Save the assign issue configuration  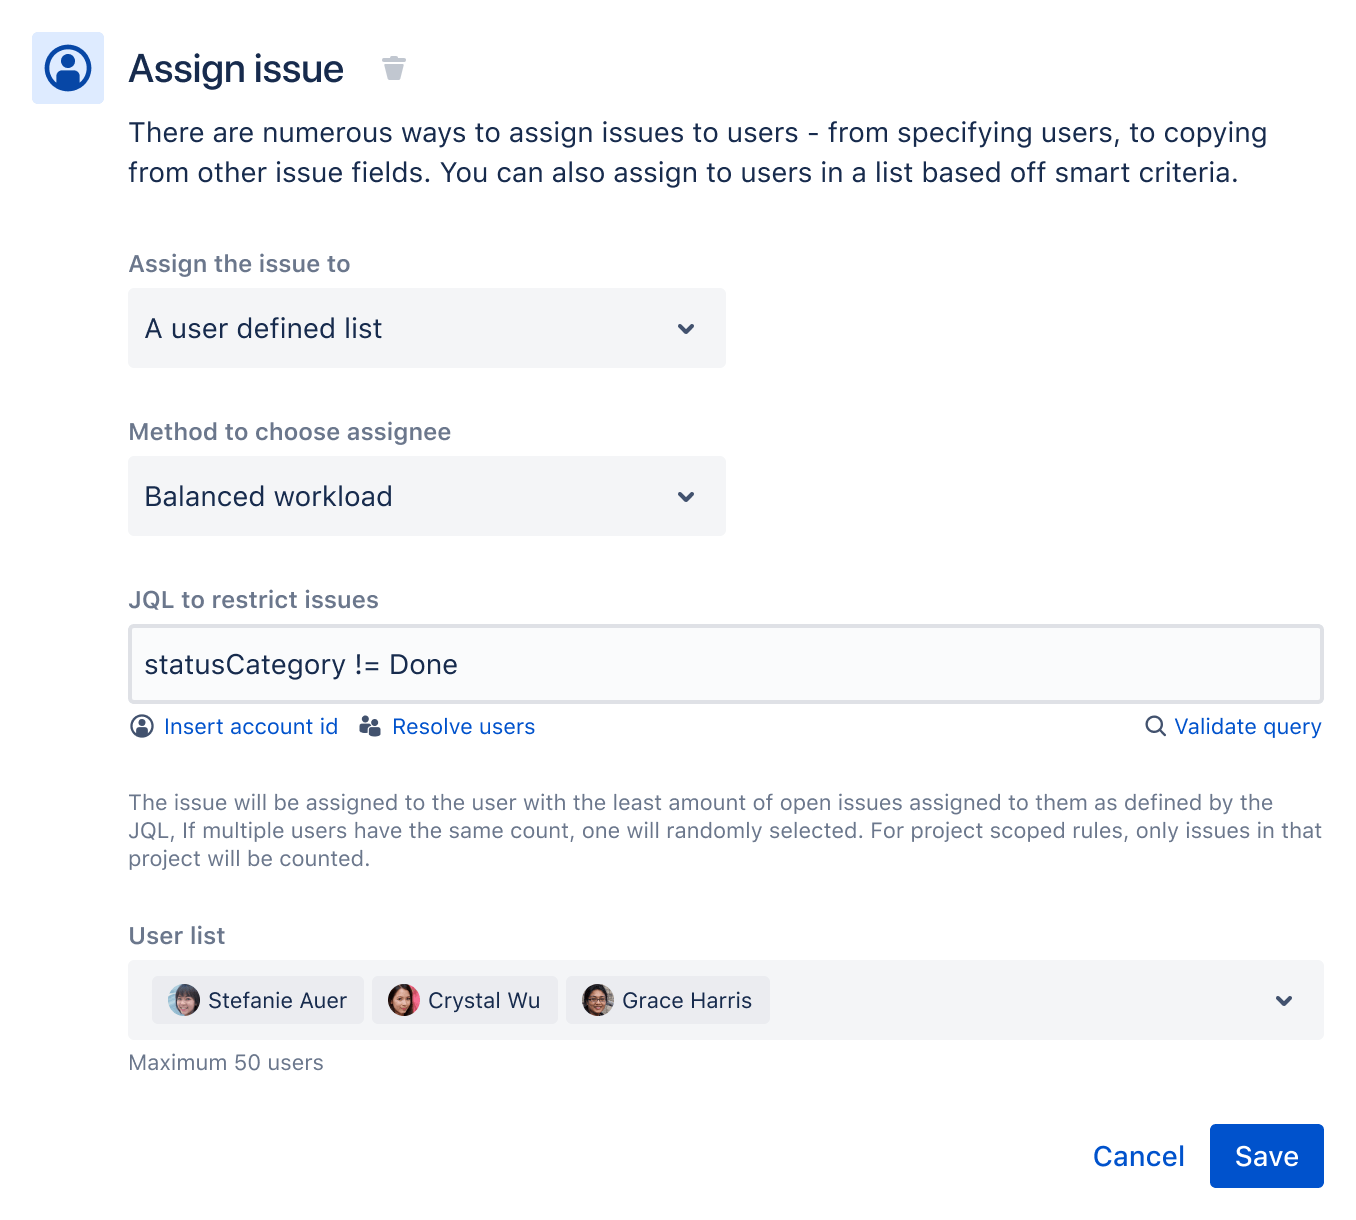point(1267,1156)
